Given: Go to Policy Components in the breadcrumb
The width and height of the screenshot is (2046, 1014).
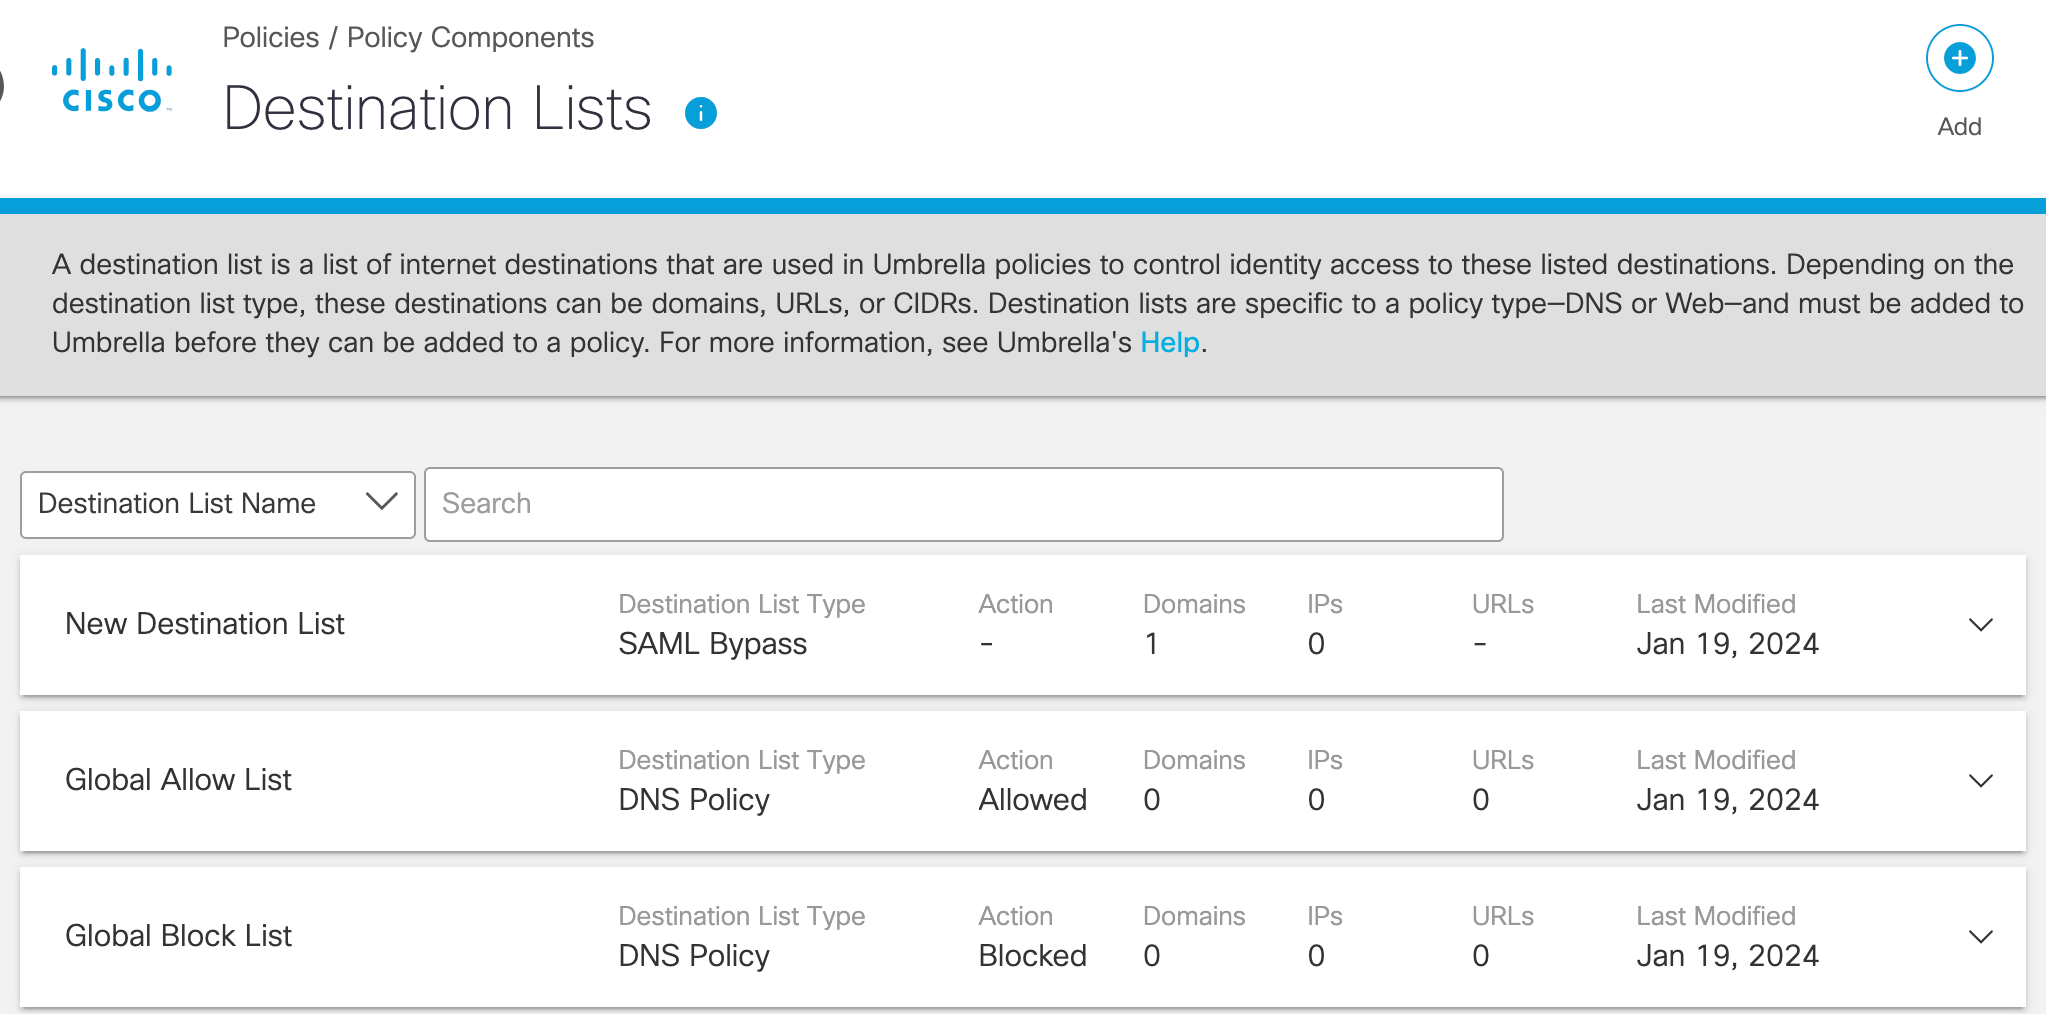Looking at the screenshot, I should coord(470,37).
